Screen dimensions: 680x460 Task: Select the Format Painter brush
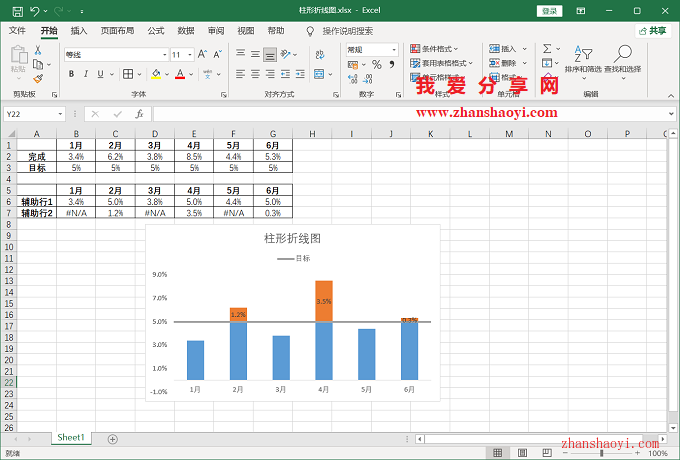click(x=38, y=78)
